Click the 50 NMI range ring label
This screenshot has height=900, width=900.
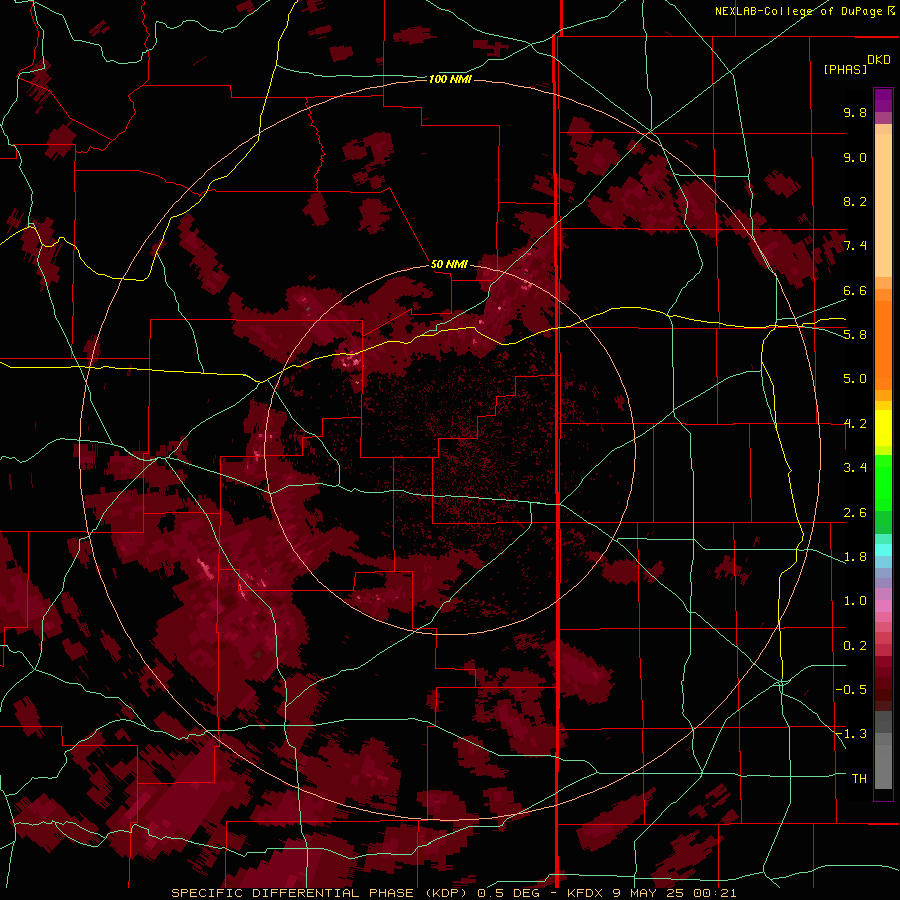coord(449,264)
